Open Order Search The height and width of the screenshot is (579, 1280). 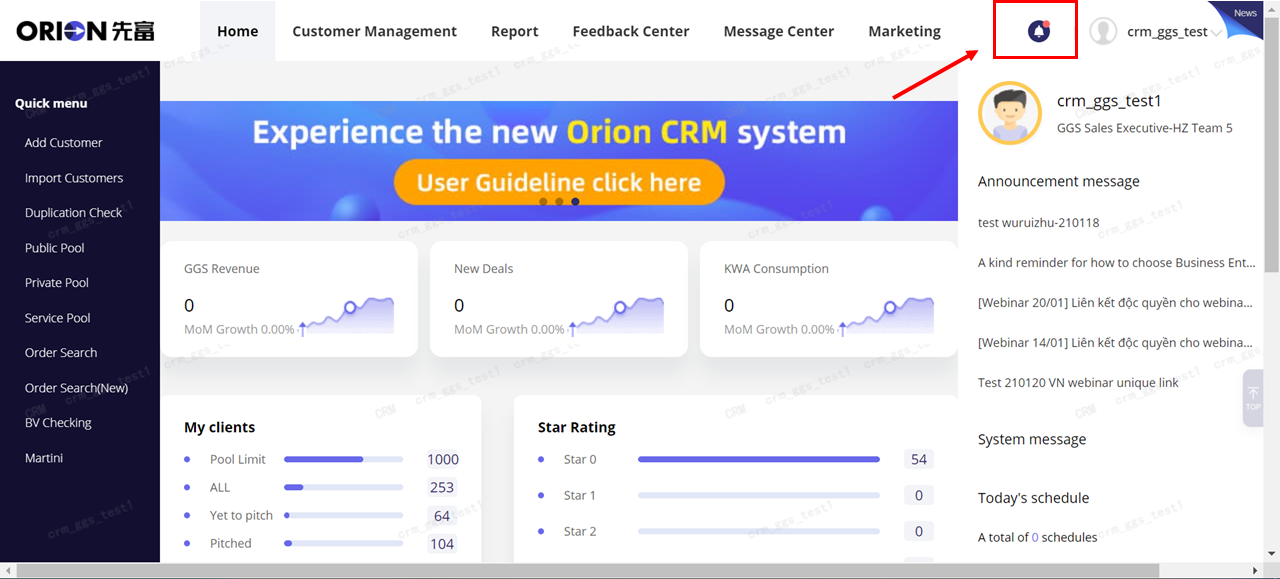pos(61,353)
